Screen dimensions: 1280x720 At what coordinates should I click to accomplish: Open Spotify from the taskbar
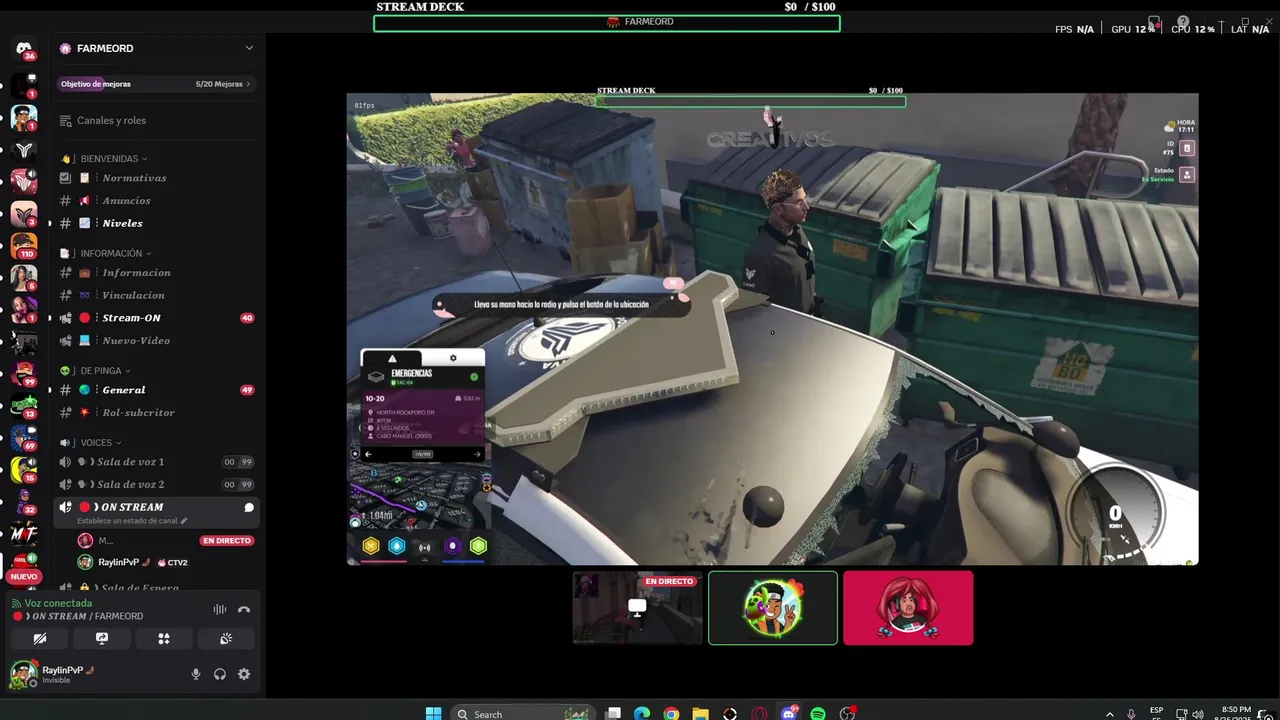pyautogui.click(x=818, y=713)
